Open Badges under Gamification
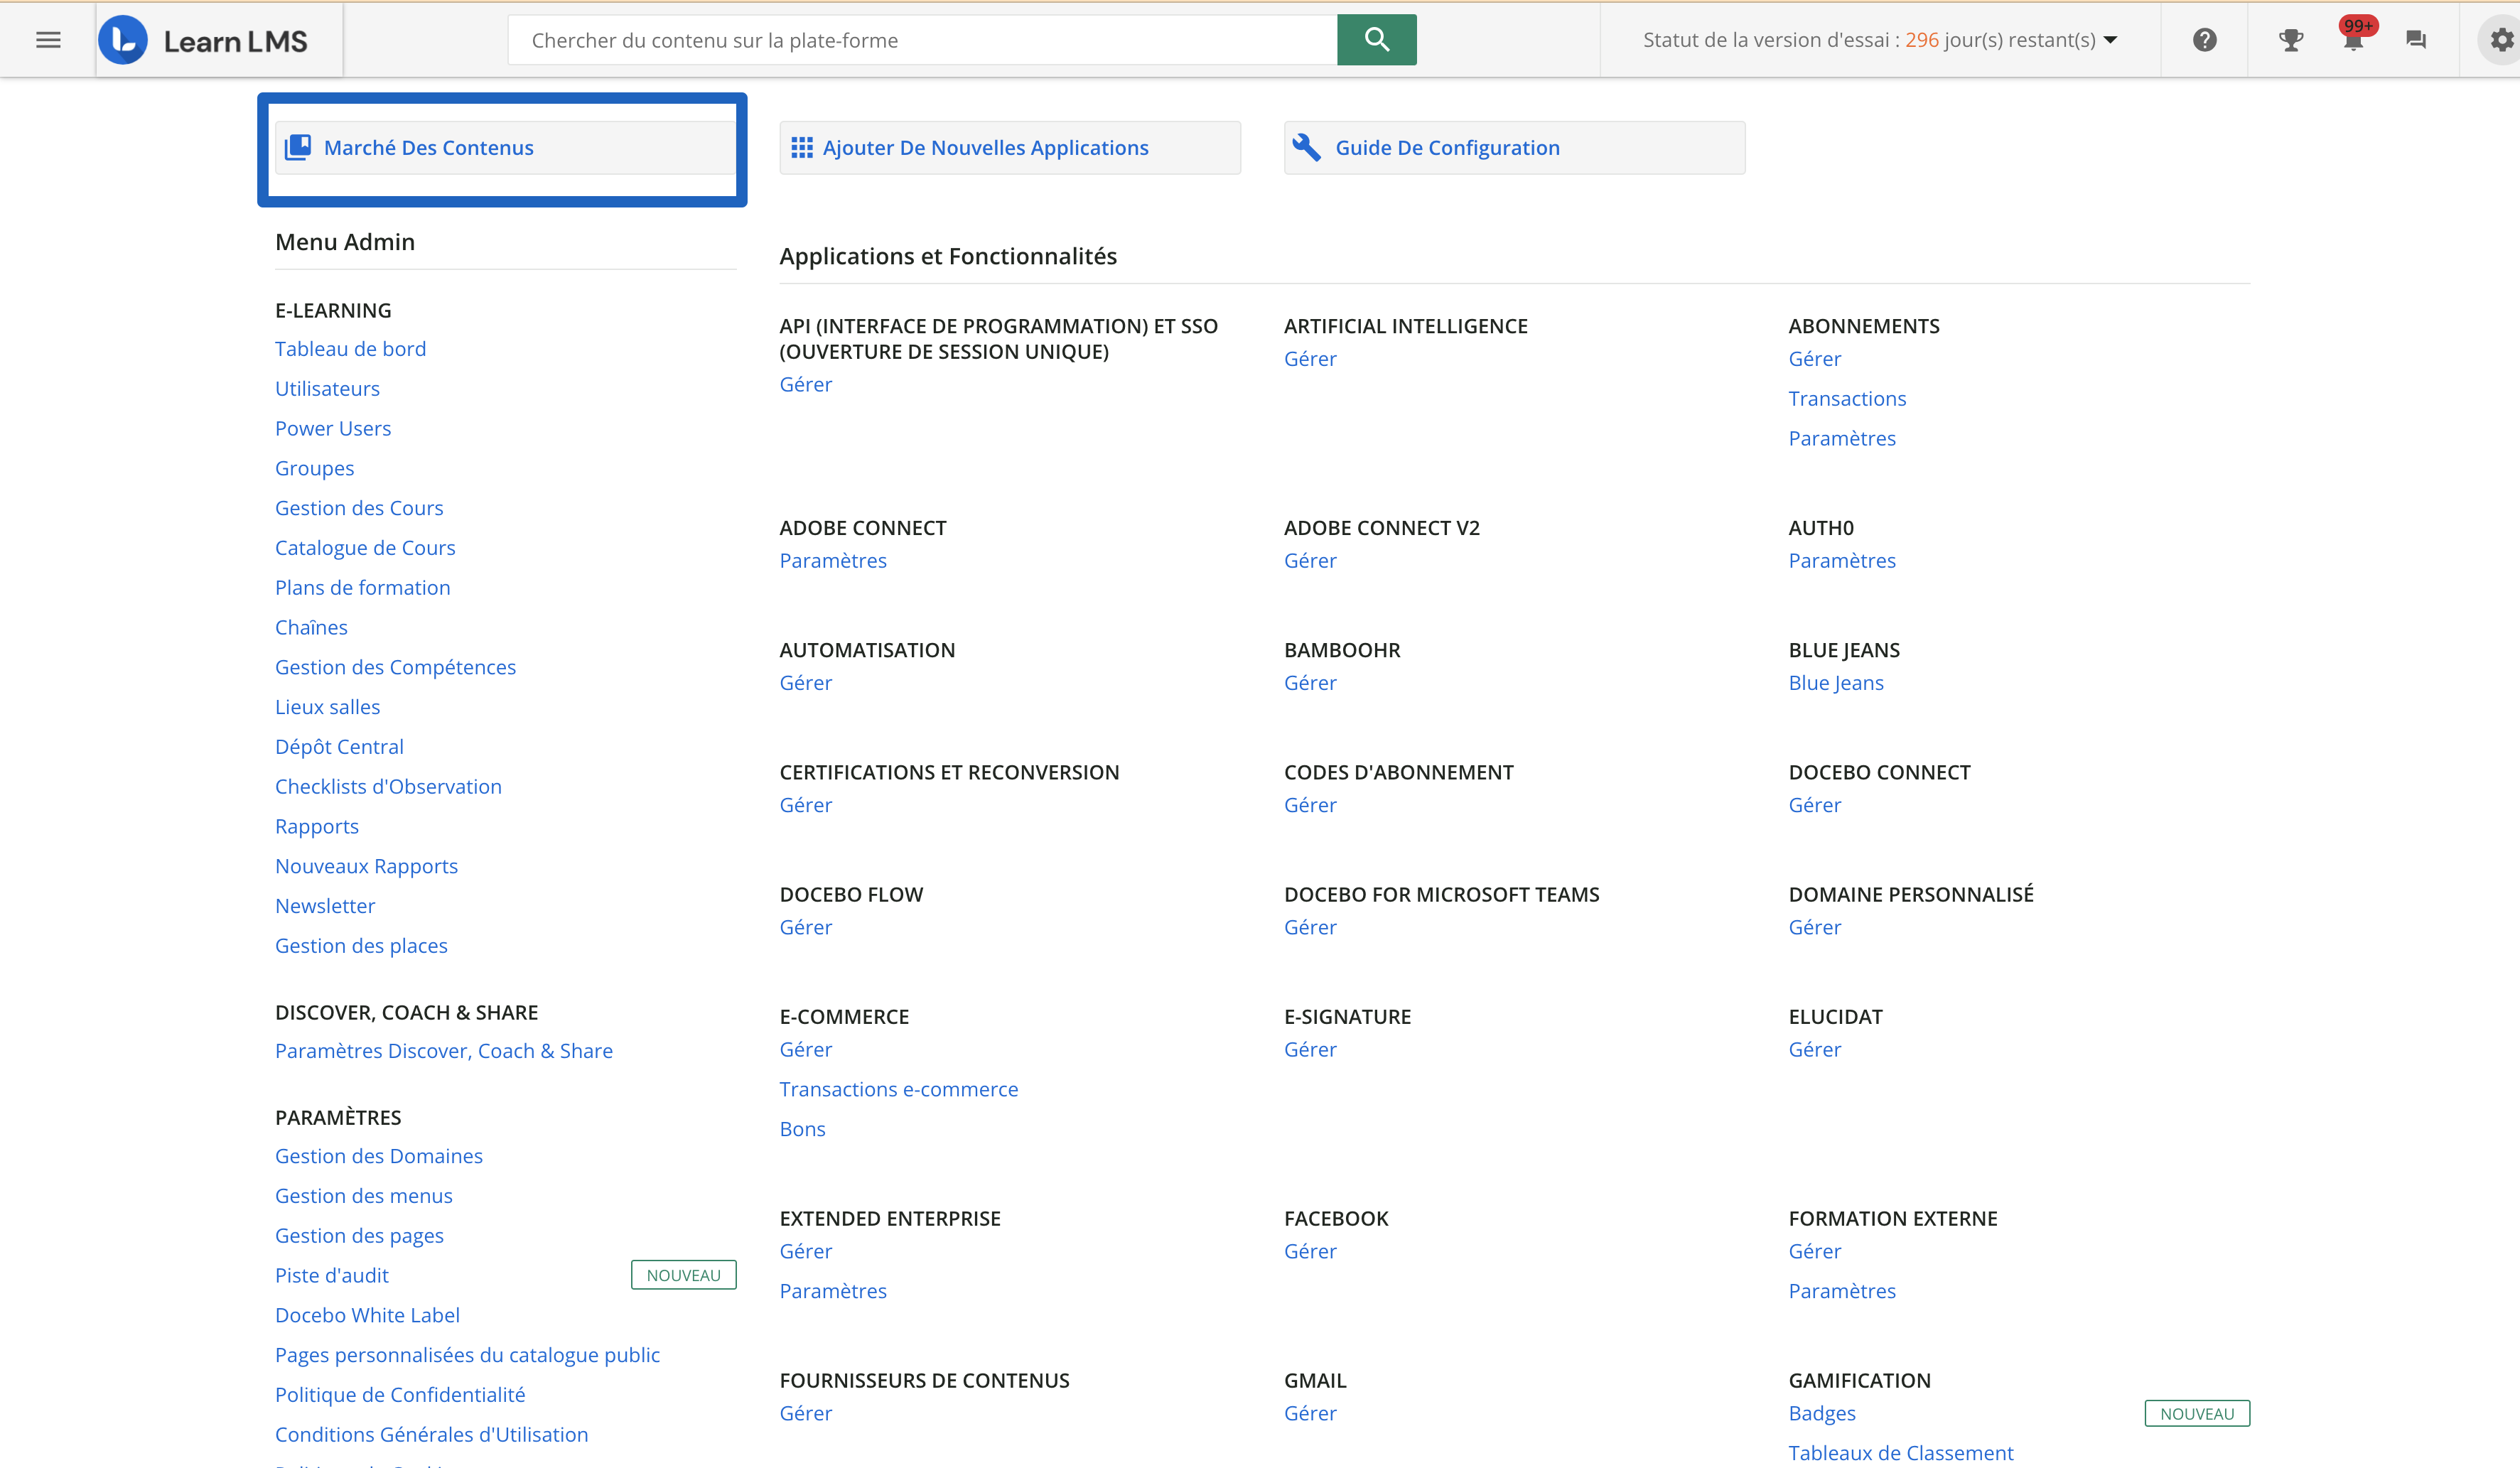 coord(1821,1413)
